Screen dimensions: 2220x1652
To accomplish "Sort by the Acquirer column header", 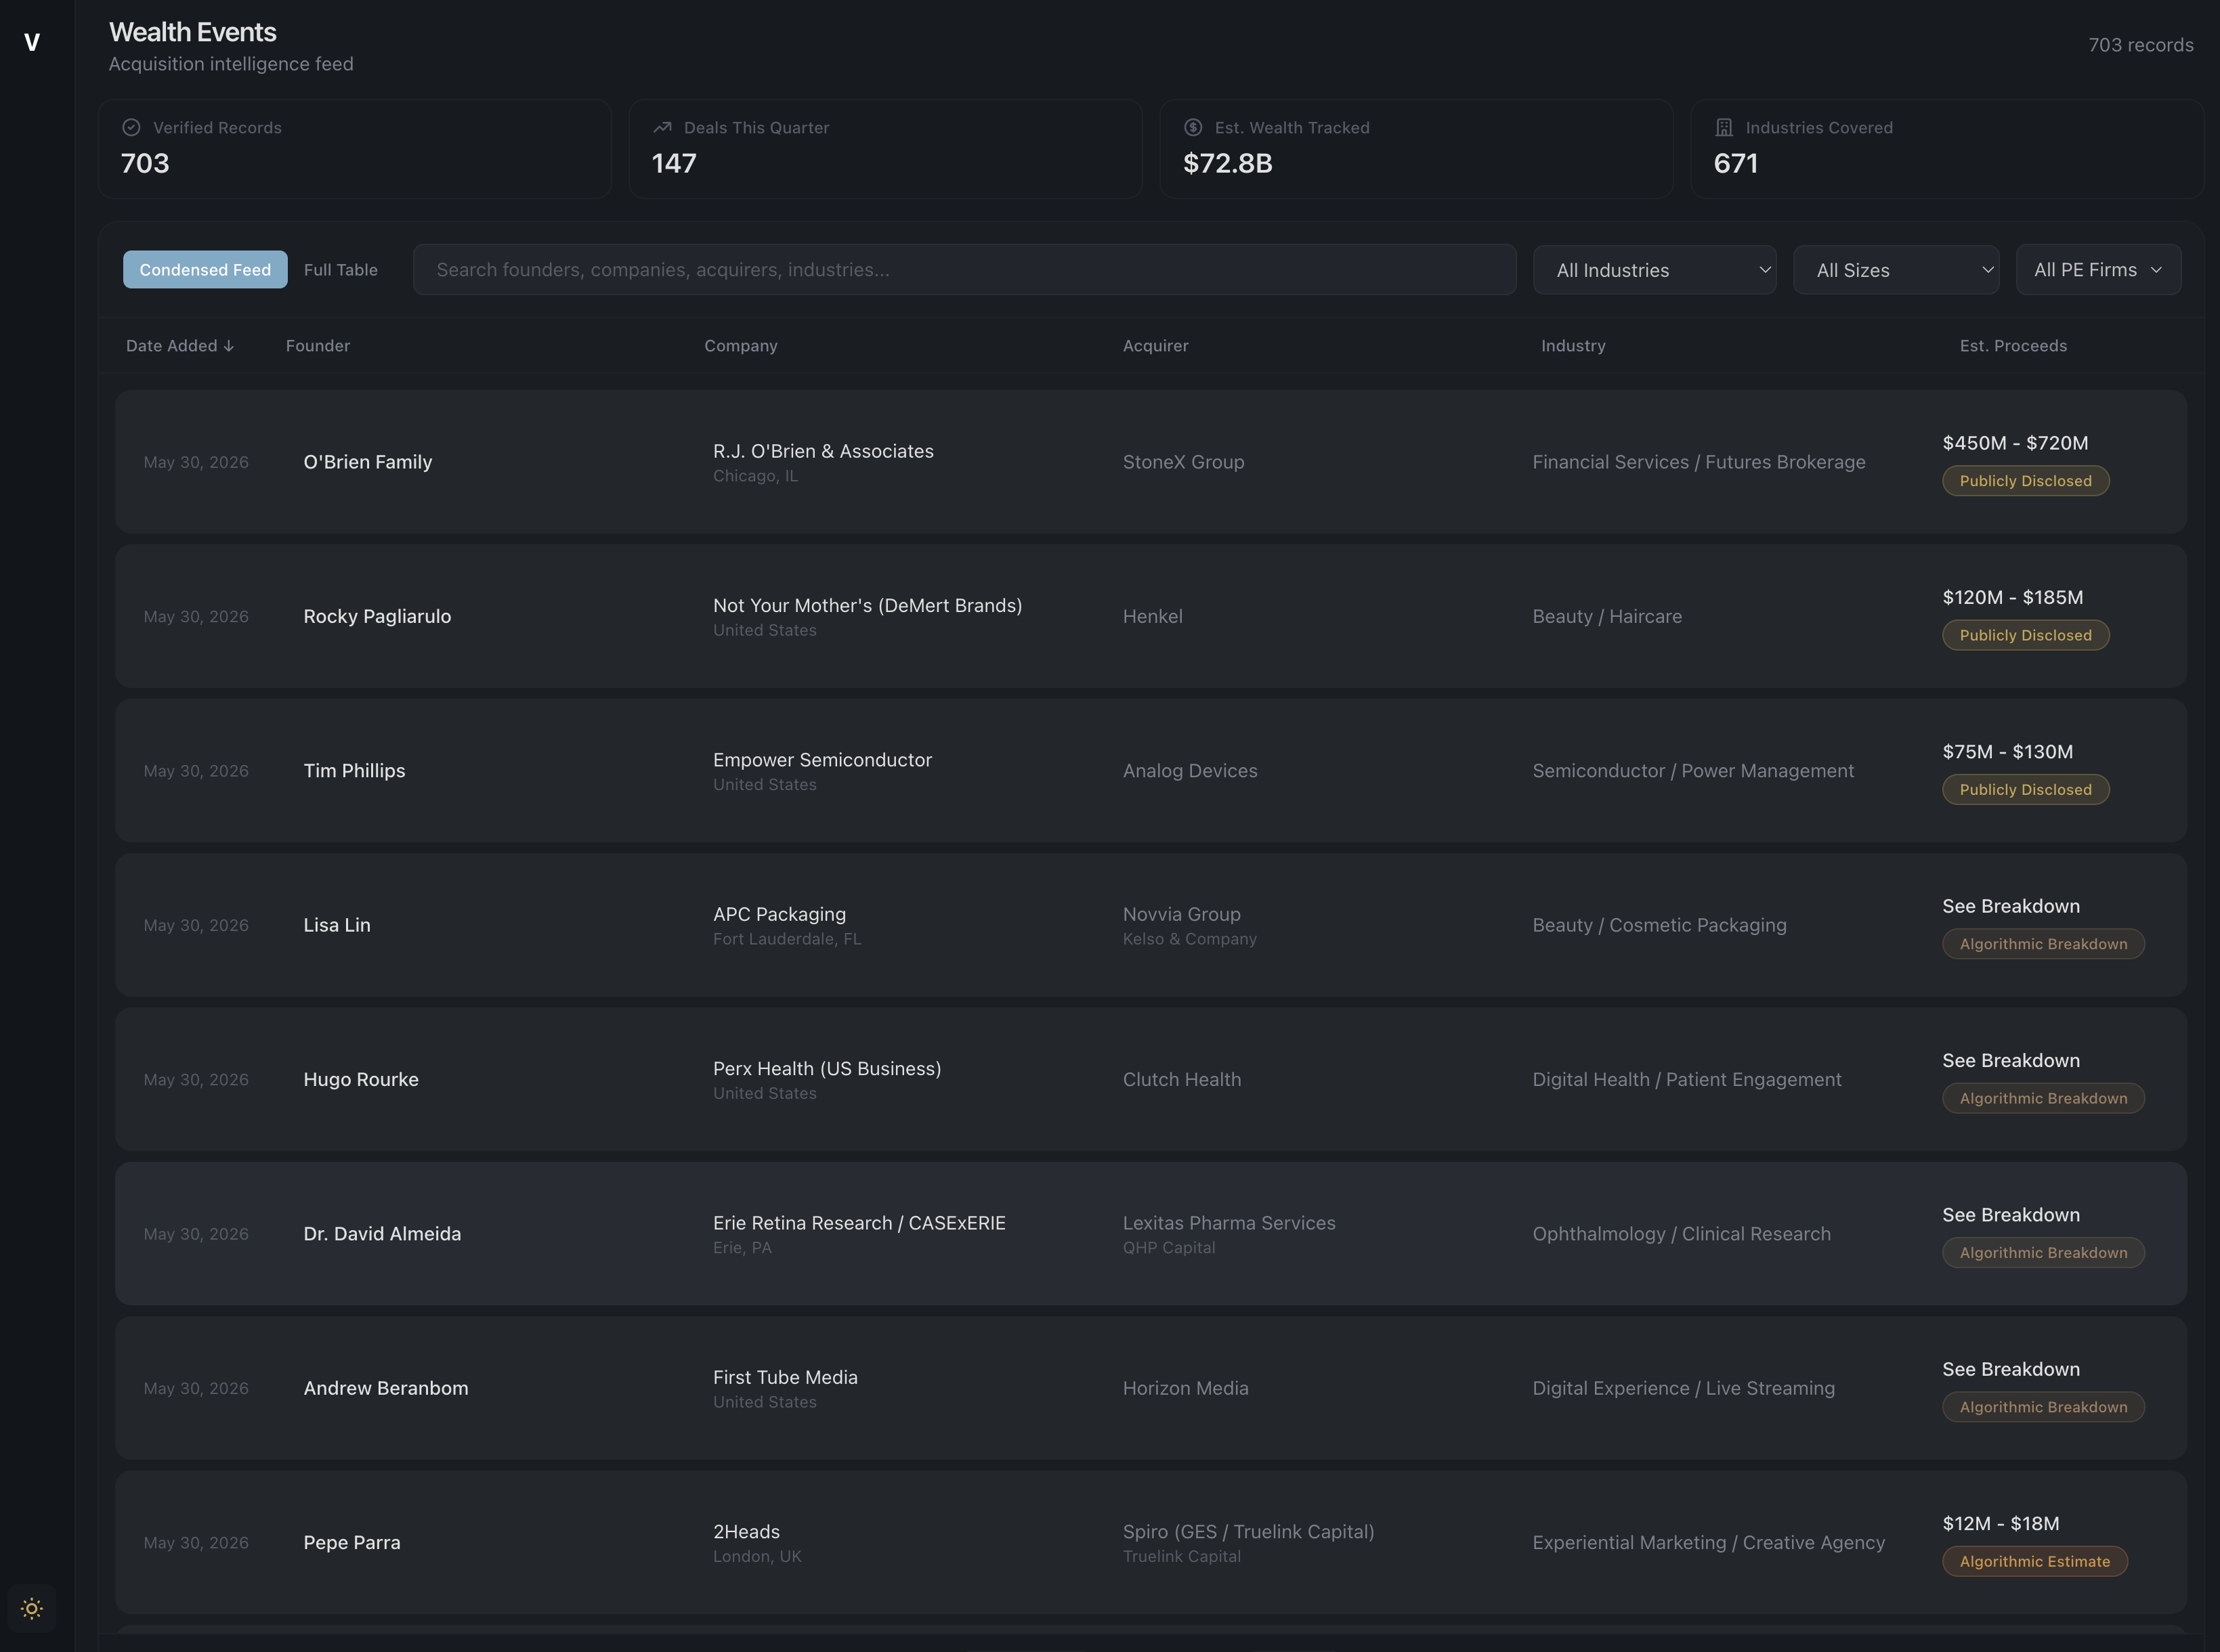I will (x=1156, y=346).
